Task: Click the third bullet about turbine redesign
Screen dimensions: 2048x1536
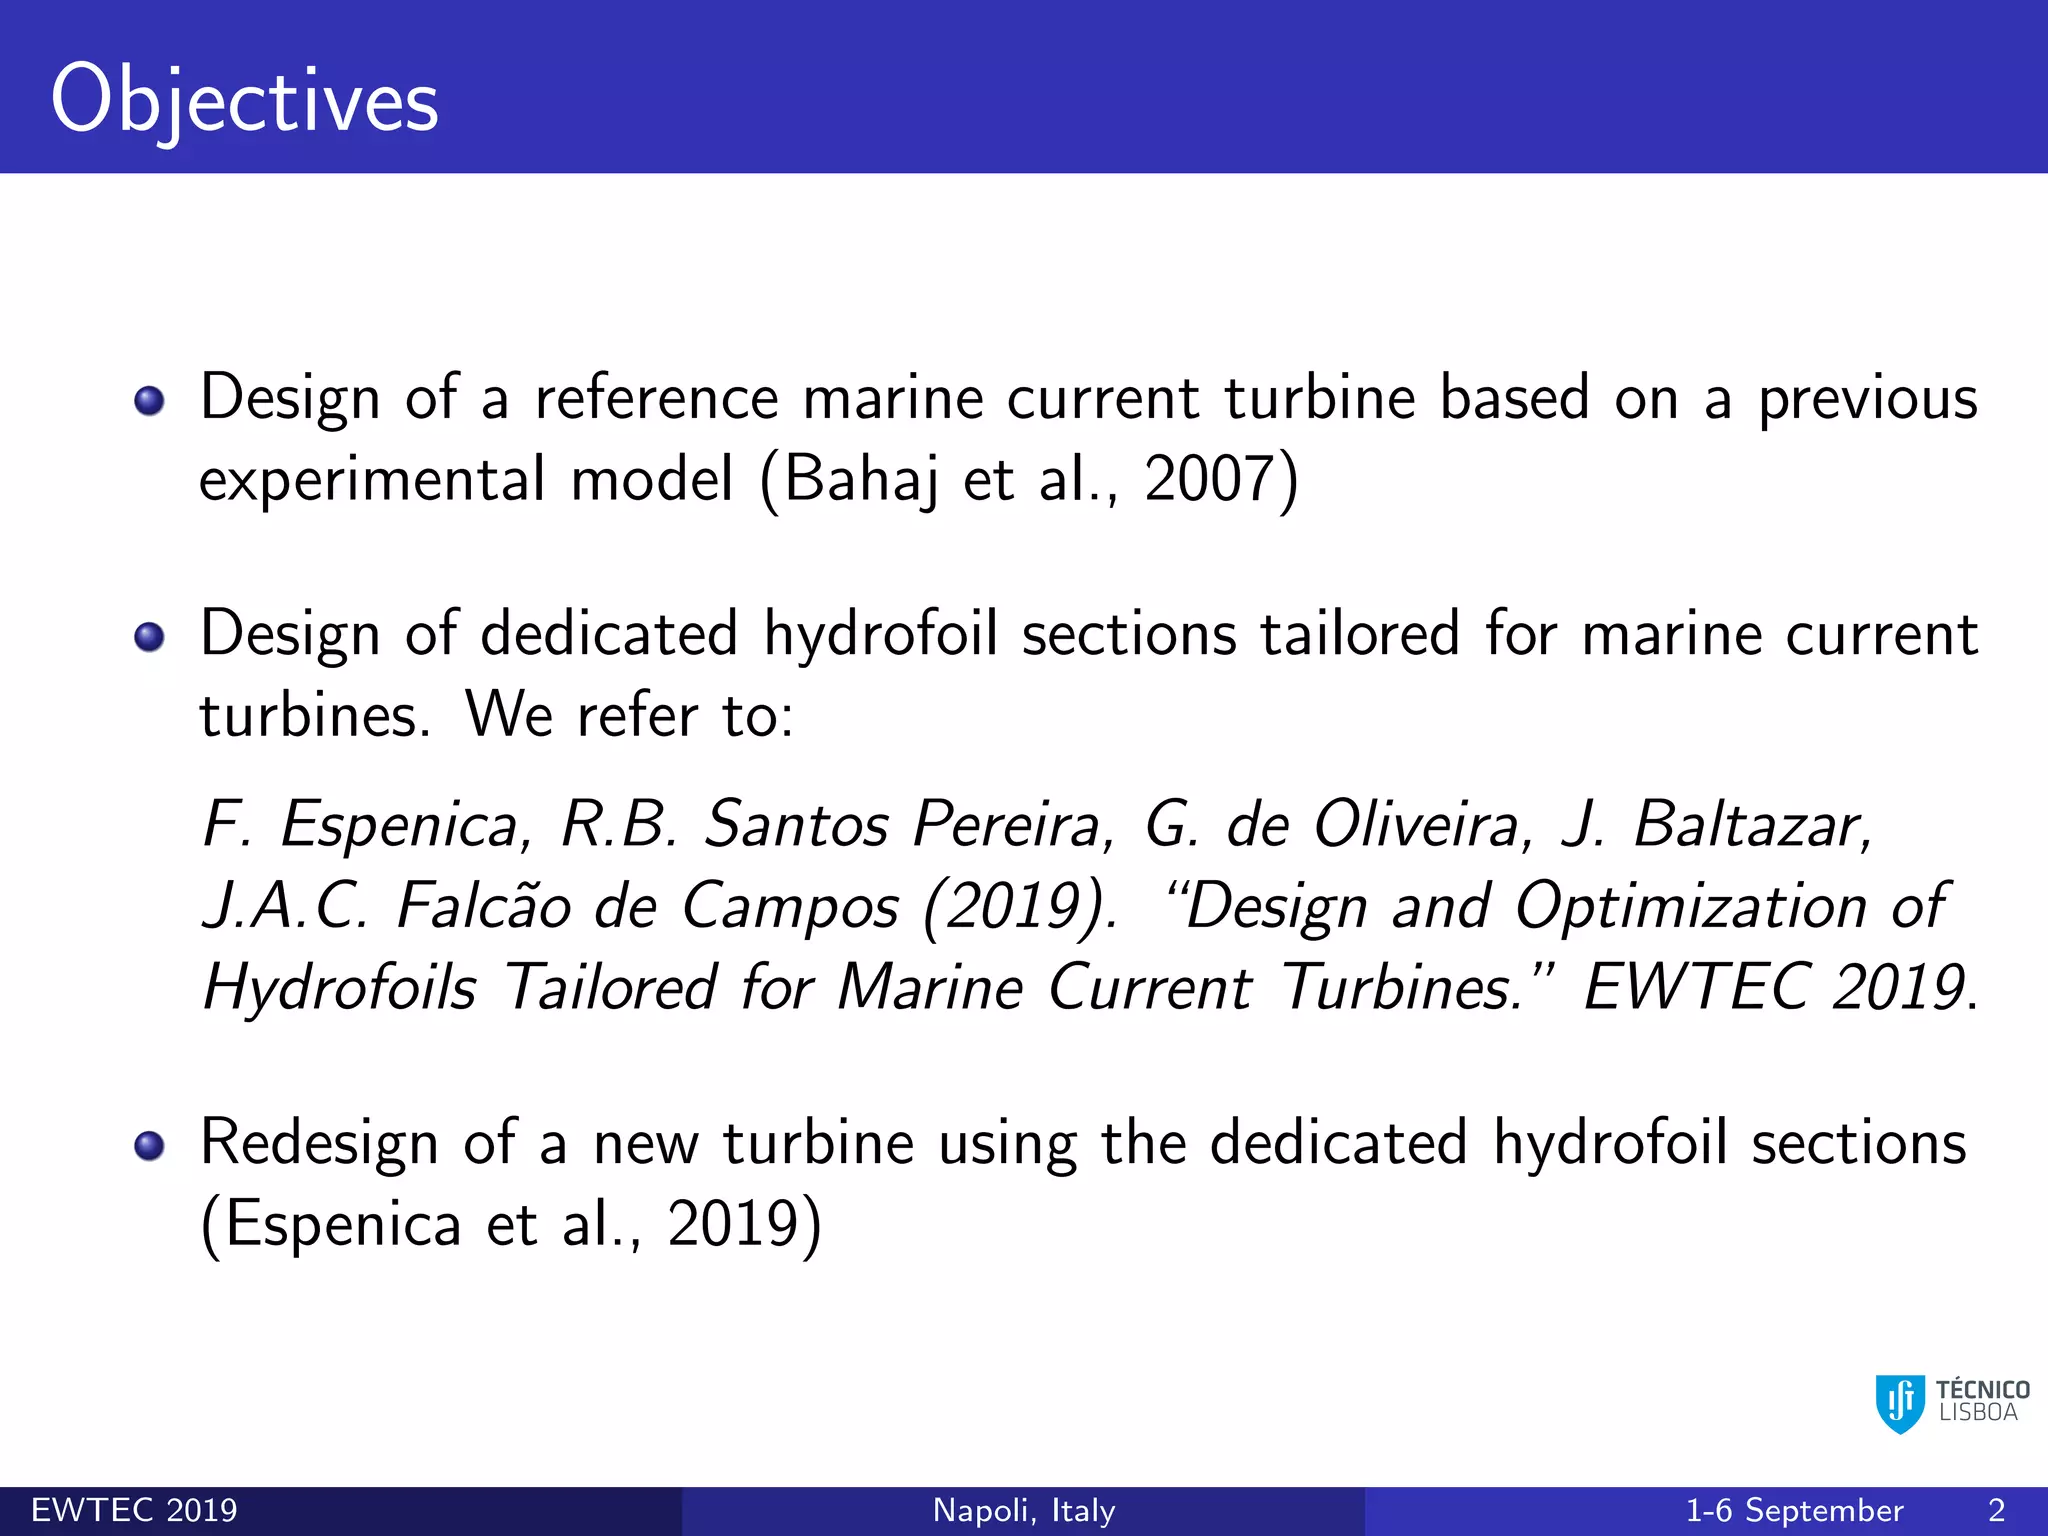Action: [1083, 1183]
